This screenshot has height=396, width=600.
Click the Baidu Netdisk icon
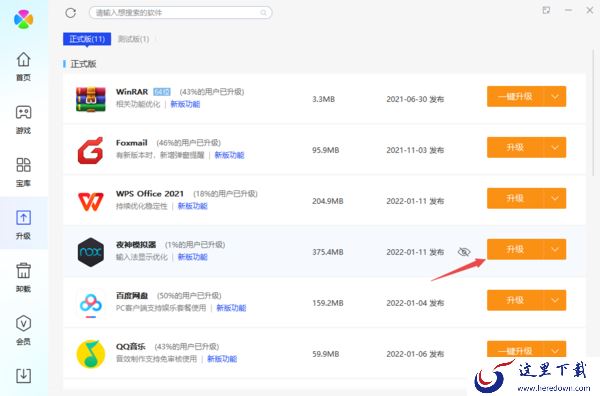(91, 304)
